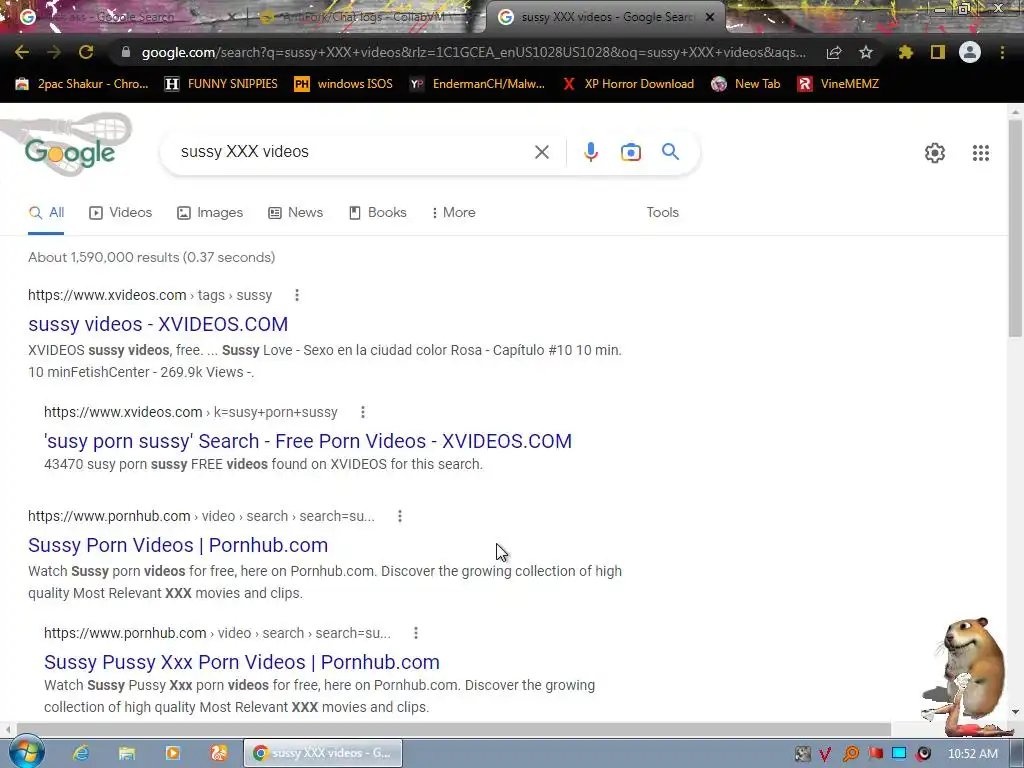Viewport: 1024px width, 768px height.
Task: Open the 2pac Shakur bookmark
Action: pyautogui.click(x=82, y=84)
